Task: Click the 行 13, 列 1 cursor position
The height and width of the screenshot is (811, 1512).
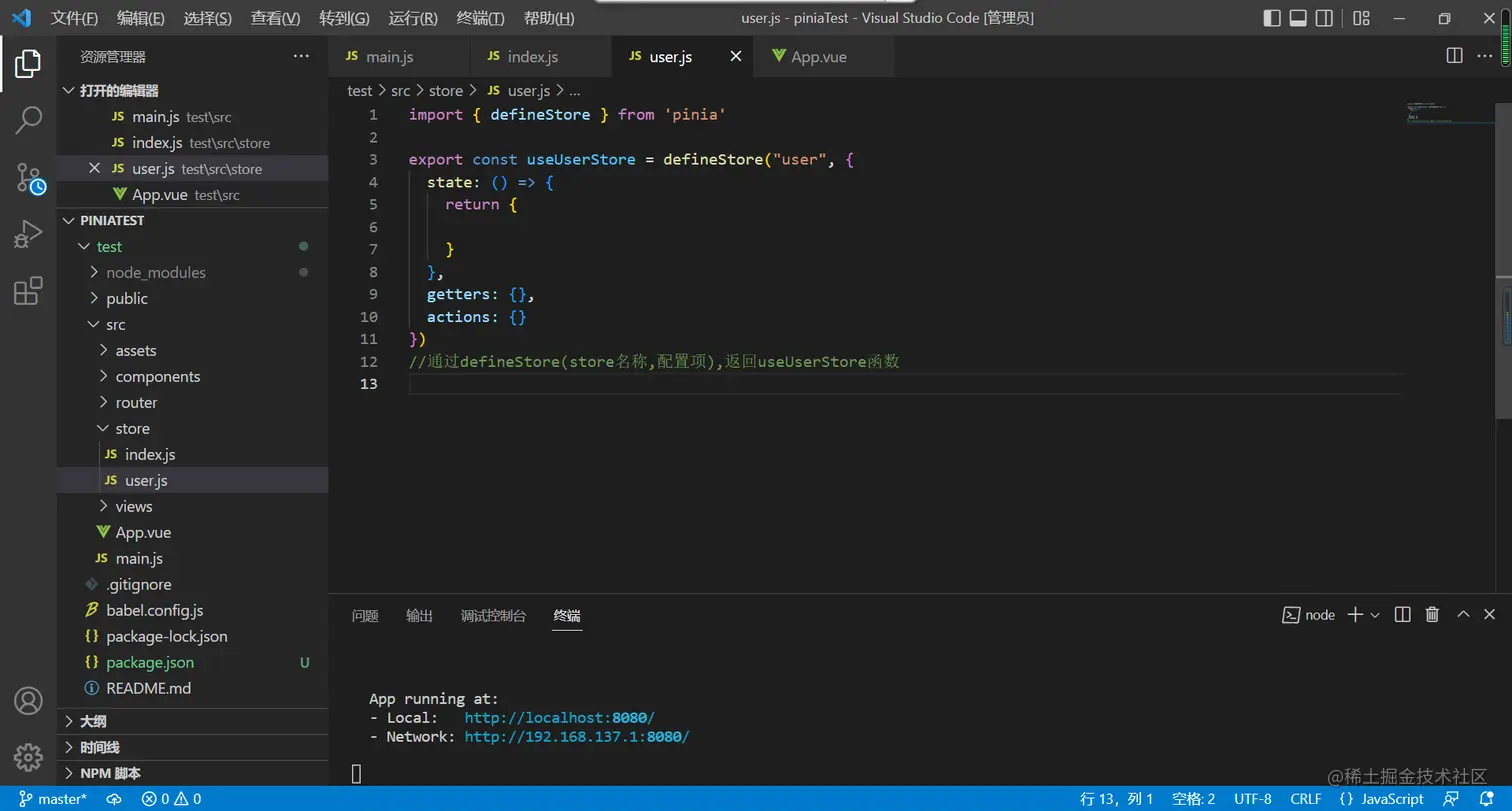Action: click(x=1117, y=799)
